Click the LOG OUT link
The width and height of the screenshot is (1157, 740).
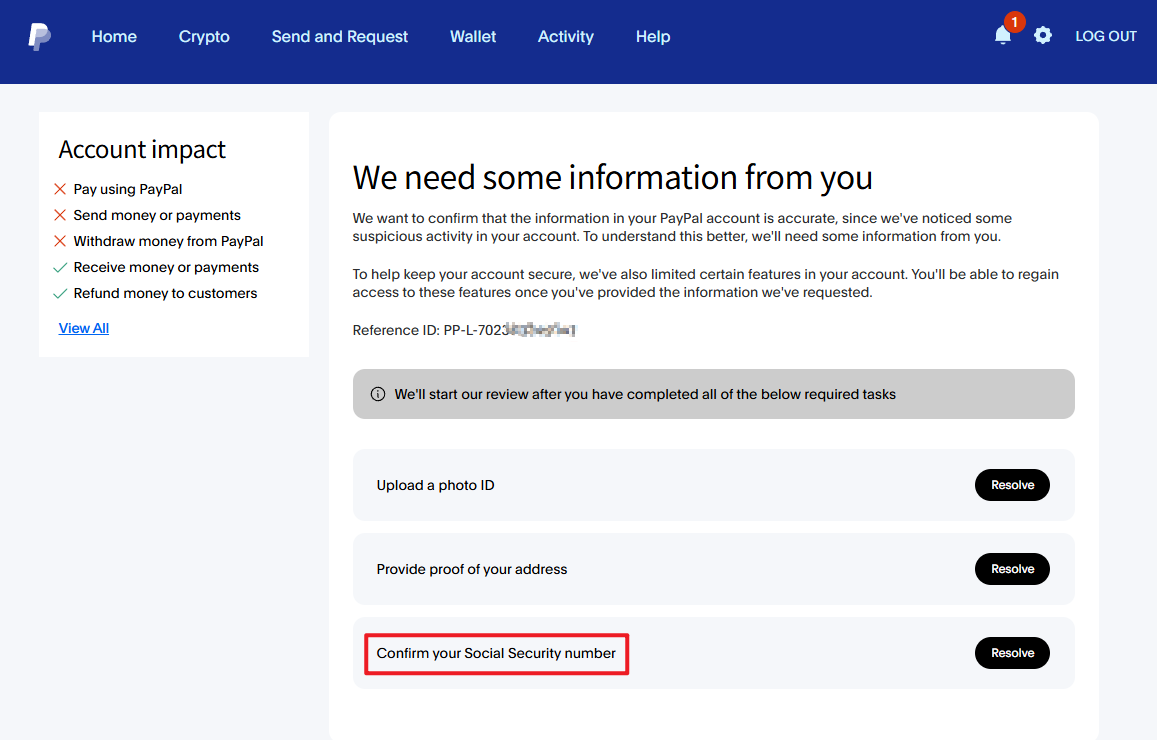pyautogui.click(x=1106, y=37)
